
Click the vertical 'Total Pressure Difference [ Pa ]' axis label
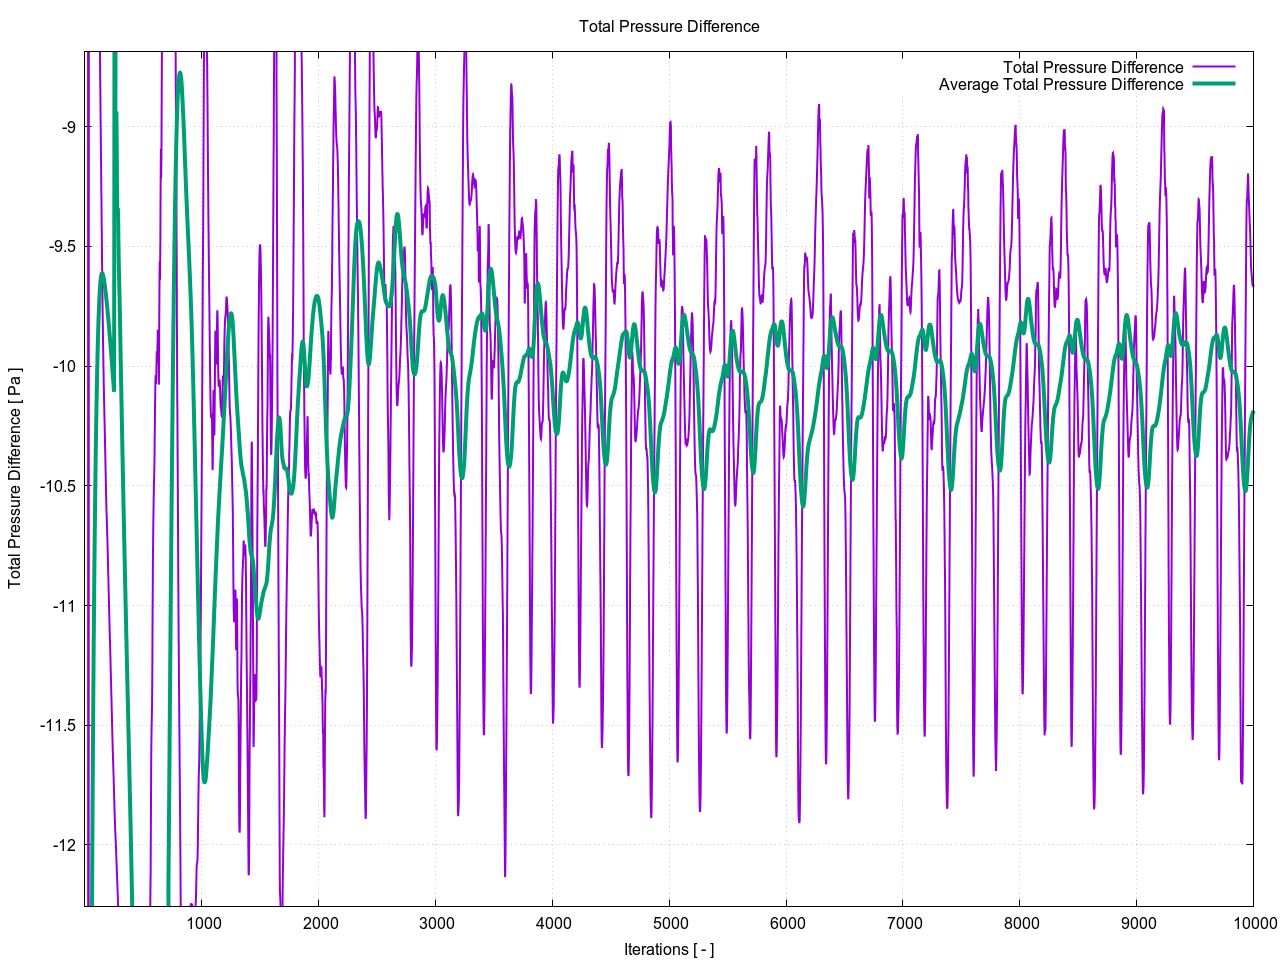point(15,478)
